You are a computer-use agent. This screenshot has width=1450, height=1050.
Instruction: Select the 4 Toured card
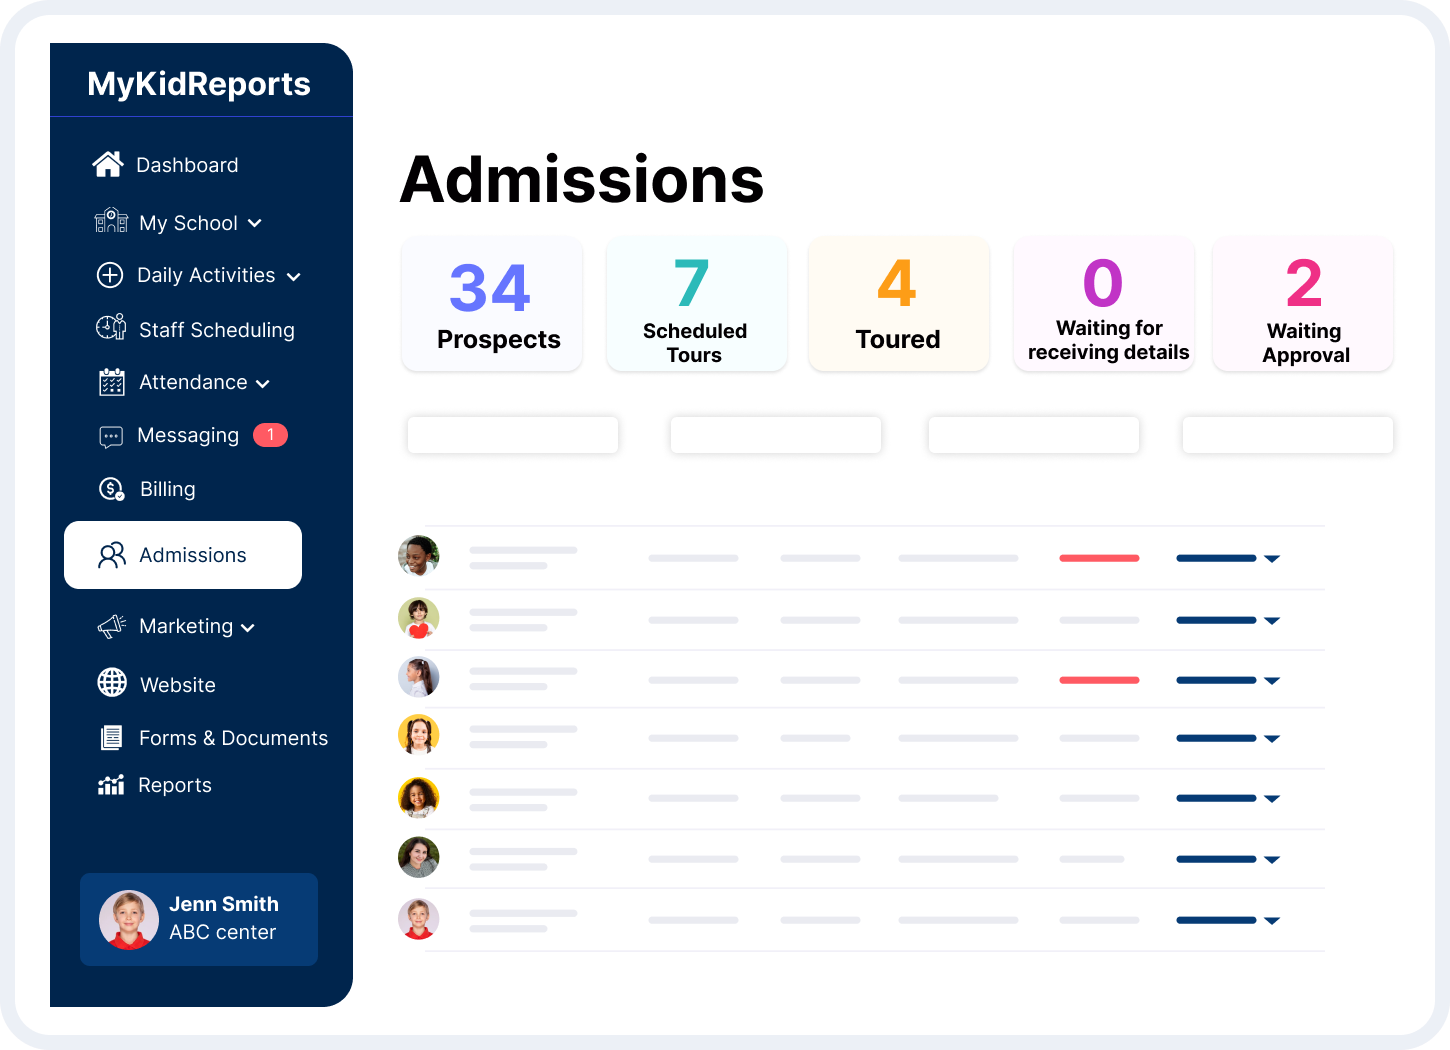[x=899, y=304]
